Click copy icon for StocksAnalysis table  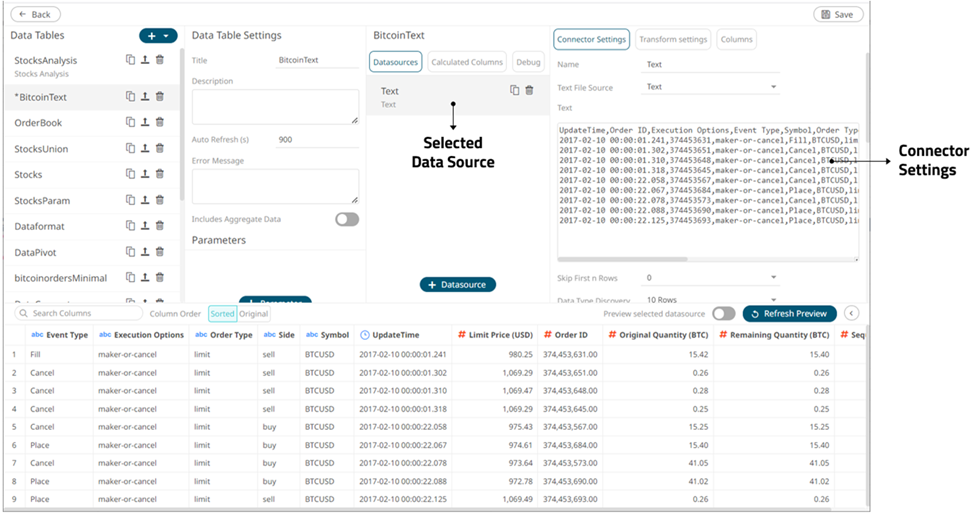point(130,60)
